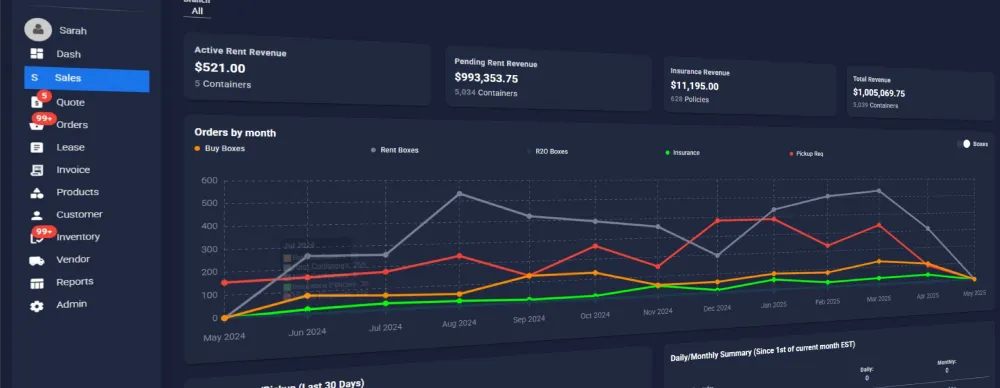The width and height of the screenshot is (1000, 388).
Task: Open the Branch dropdown showing All
Action: click(x=197, y=11)
